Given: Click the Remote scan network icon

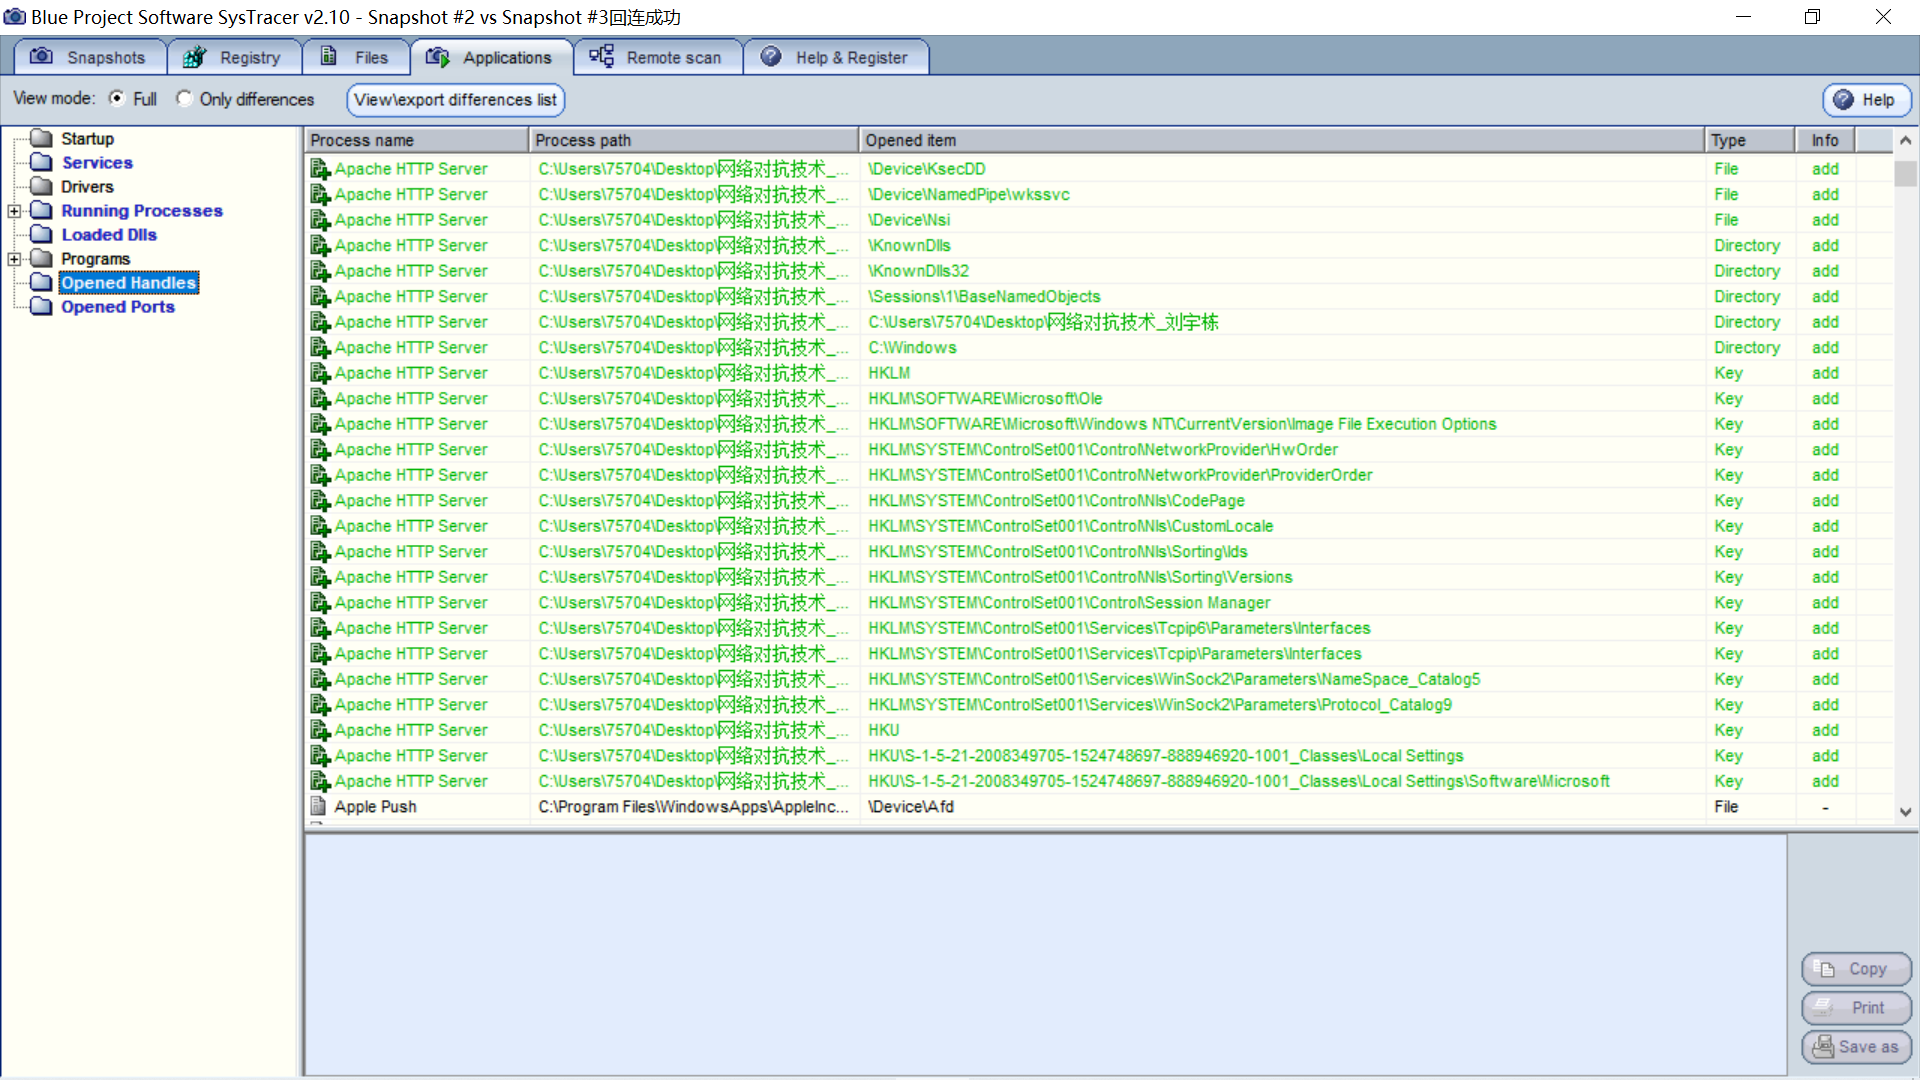Looking at the screenshot, I should (601, 57).
